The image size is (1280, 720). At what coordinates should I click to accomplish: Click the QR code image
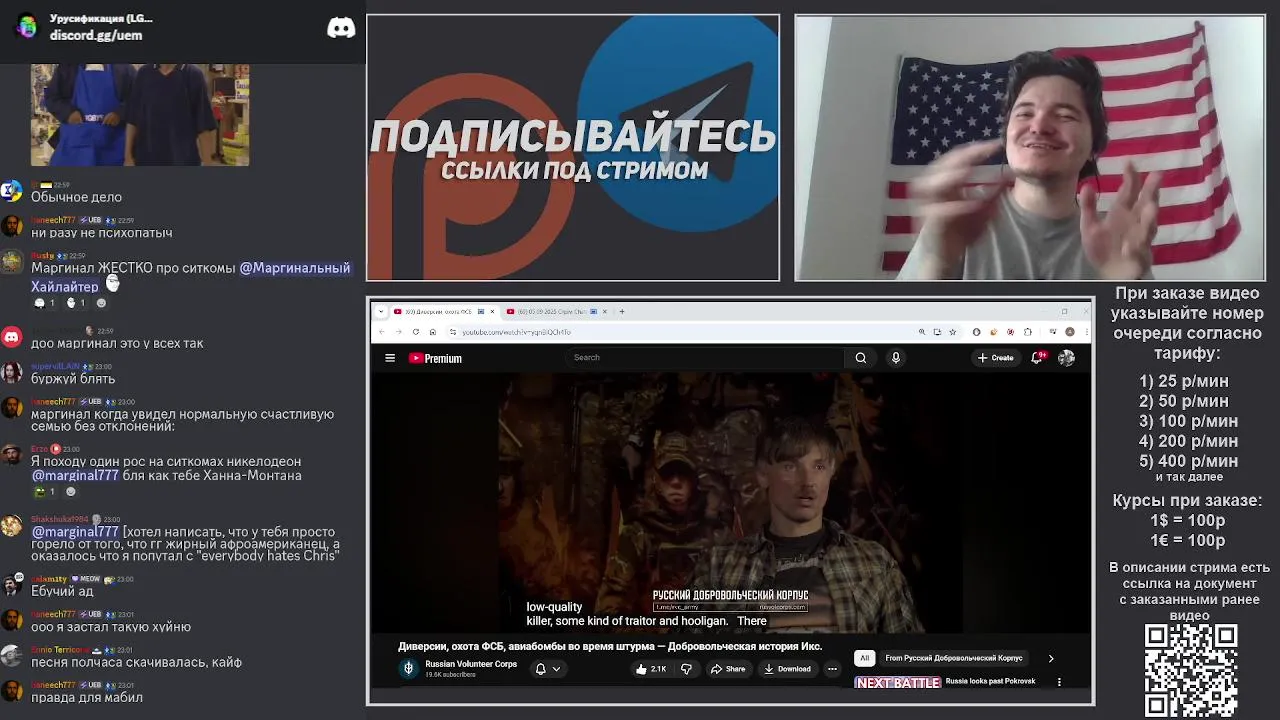point(1191,670)
